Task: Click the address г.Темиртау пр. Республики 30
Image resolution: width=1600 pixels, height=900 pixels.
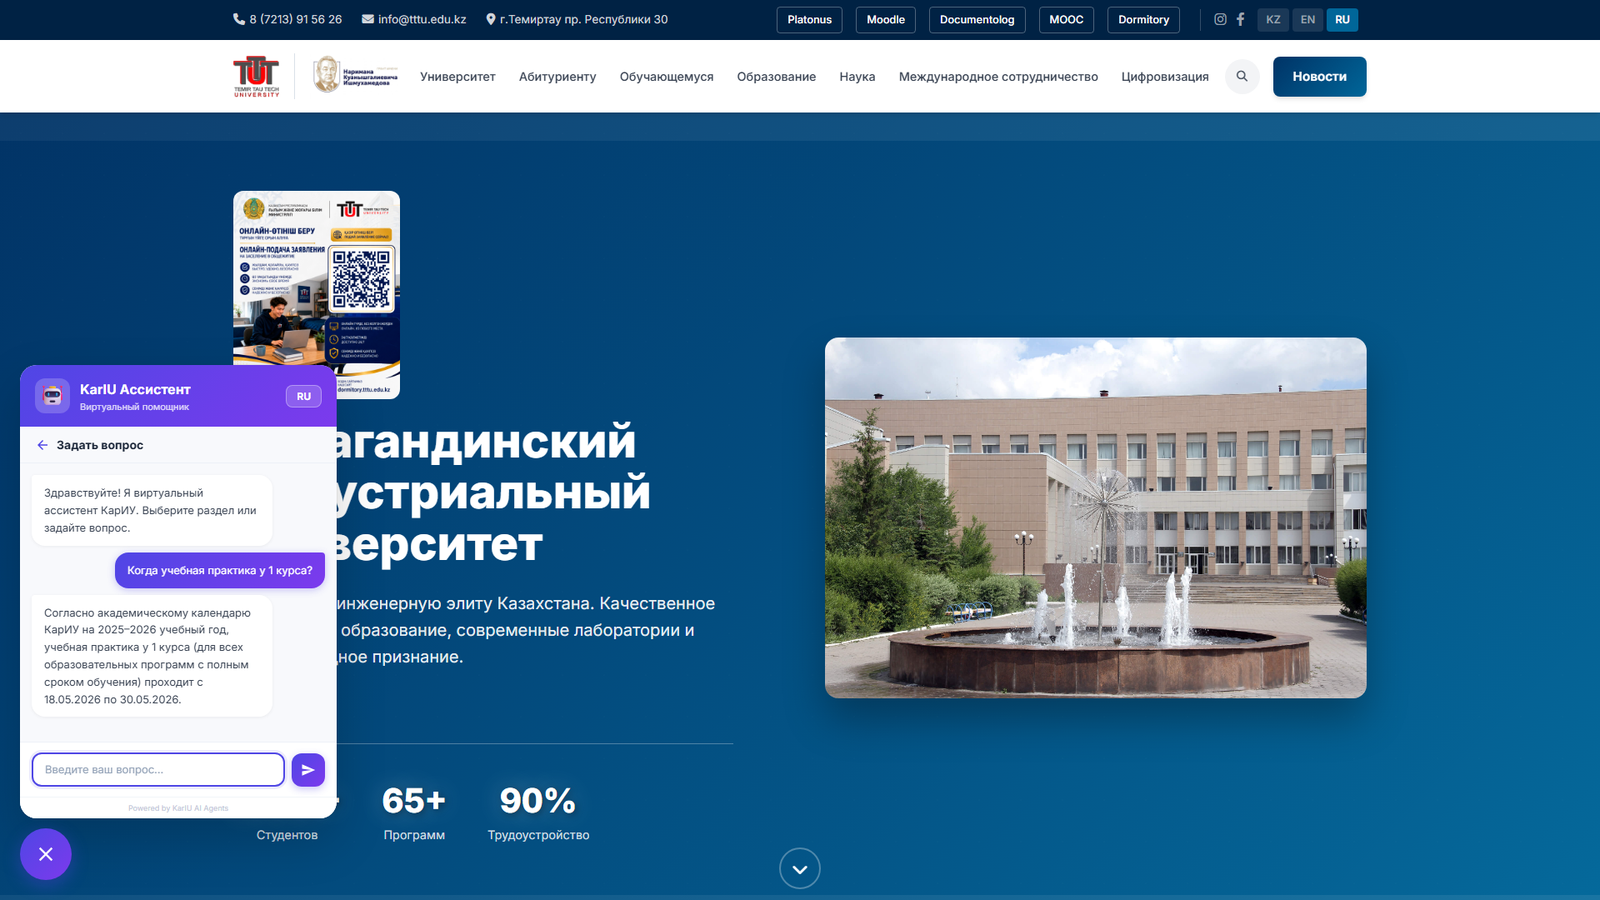Action: coord(577,19)
